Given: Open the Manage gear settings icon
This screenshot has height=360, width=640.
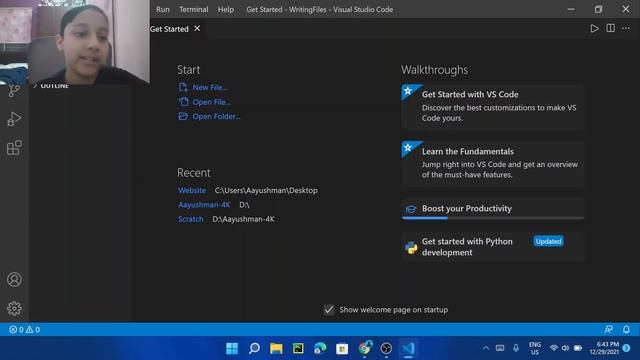Looking at the screenshot, I should 14,308.
